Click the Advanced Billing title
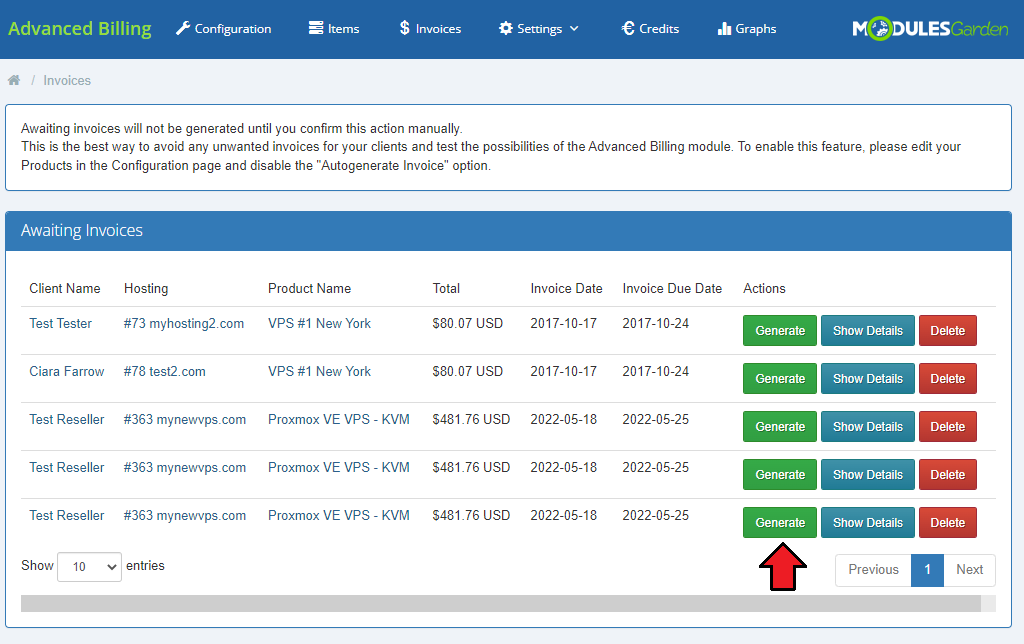 (80, 29)
